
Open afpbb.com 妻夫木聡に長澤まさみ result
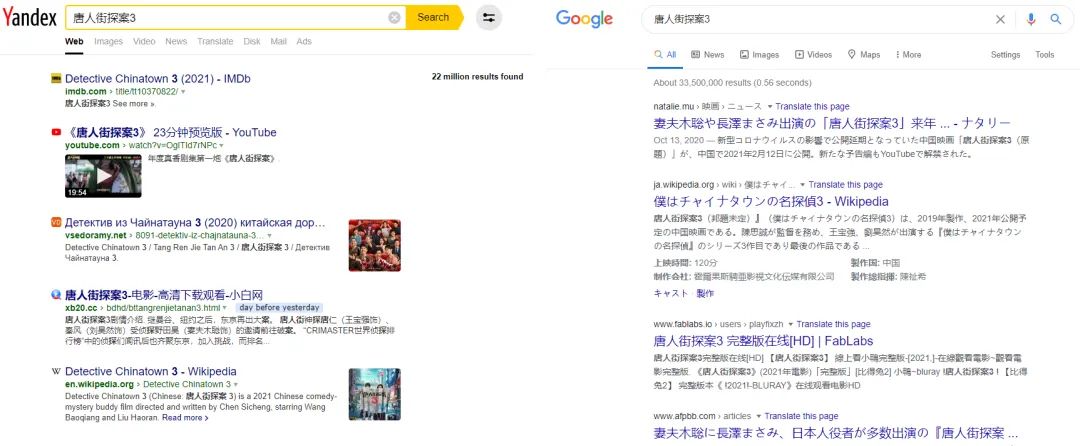coord(835,434)
